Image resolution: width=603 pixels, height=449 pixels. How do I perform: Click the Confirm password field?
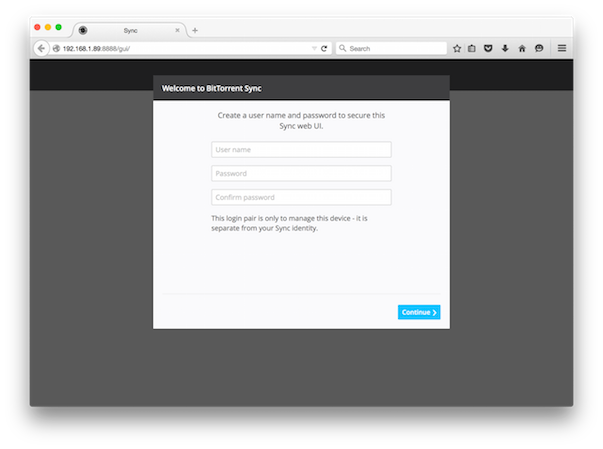click(x=301, y=197)
